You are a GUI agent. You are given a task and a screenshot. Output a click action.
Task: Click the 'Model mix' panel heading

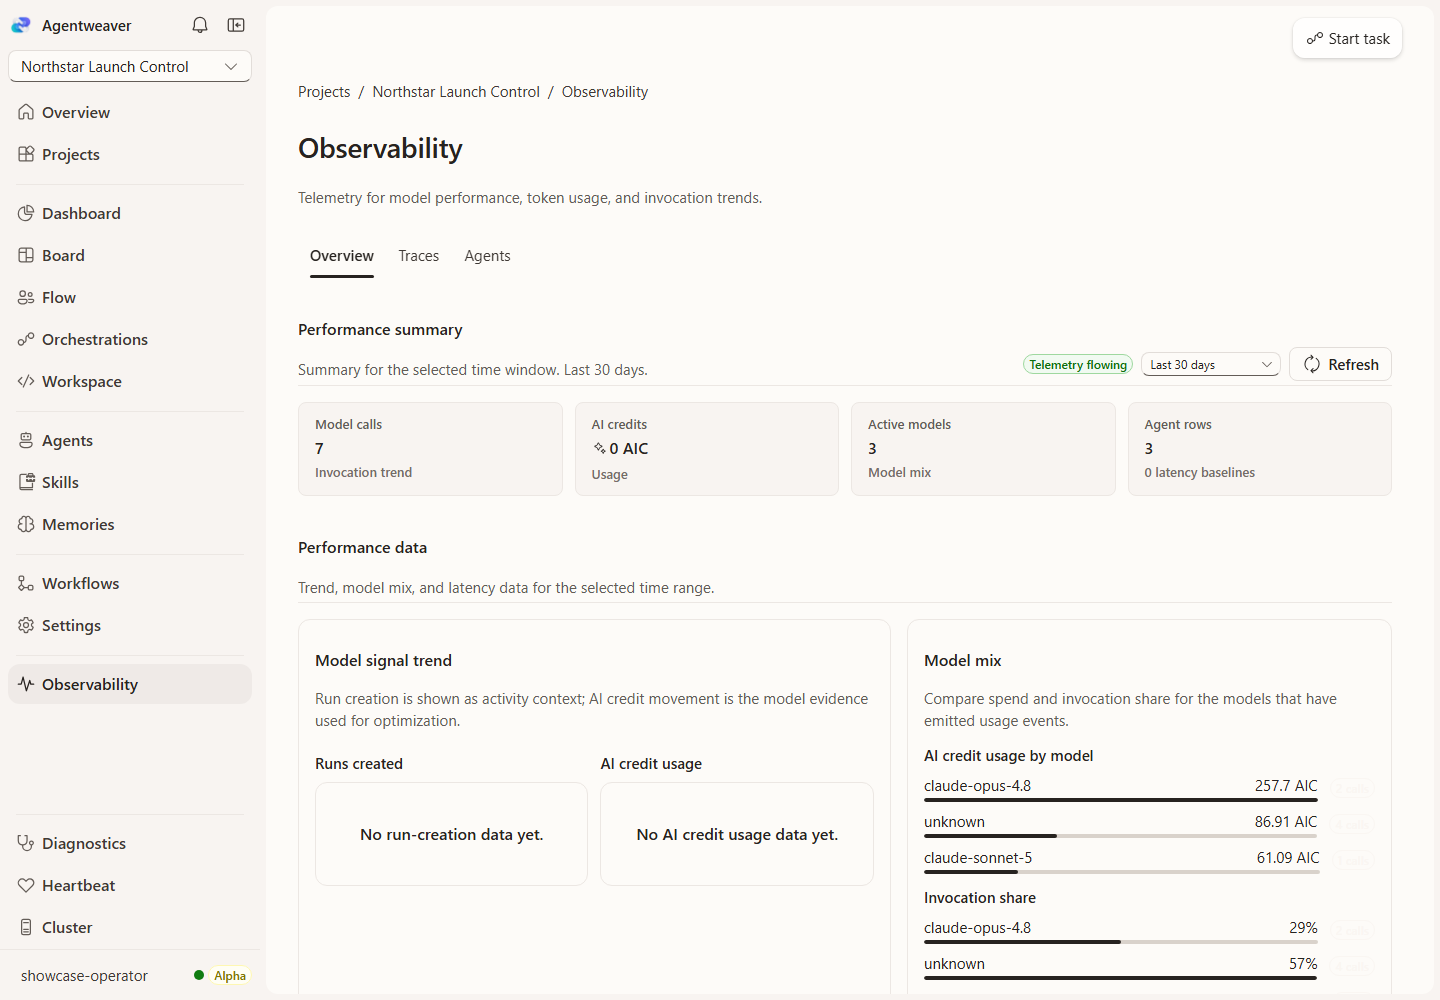pyautogui.click(x=963, y=661)
